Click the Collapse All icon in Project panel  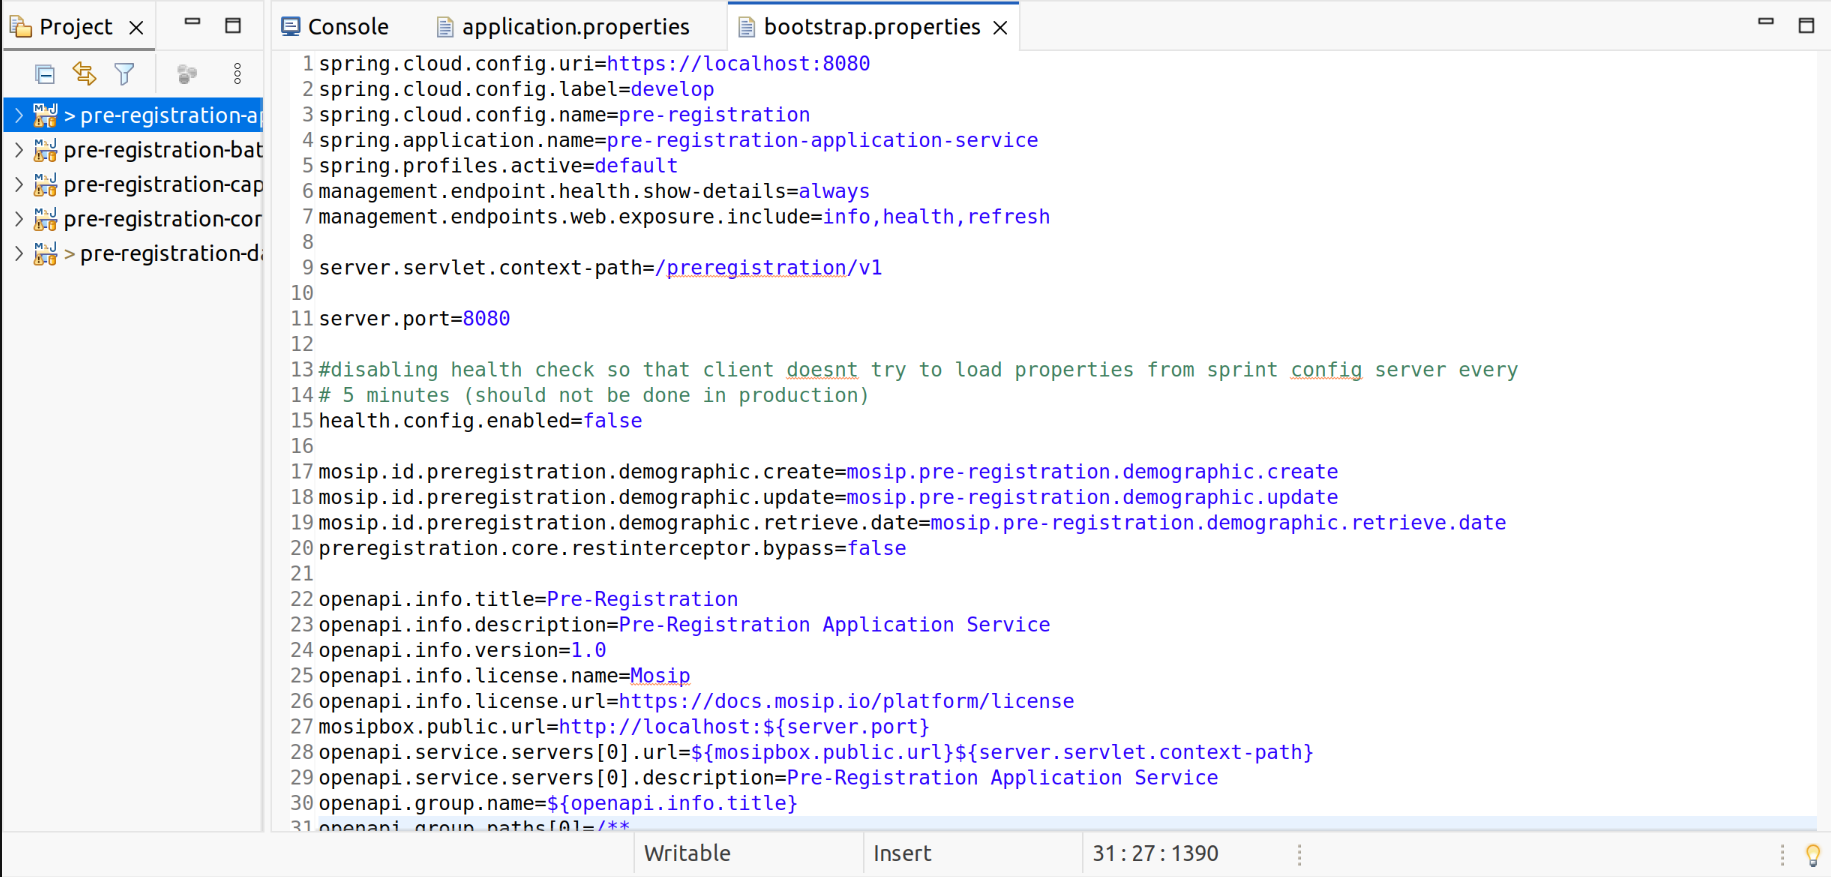coord(44,74)
